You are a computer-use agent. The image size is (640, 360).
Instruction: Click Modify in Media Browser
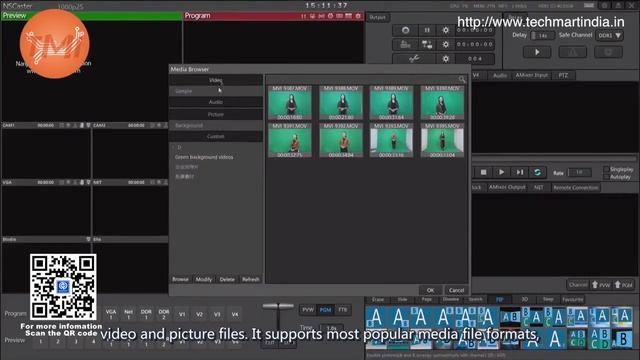204,280
